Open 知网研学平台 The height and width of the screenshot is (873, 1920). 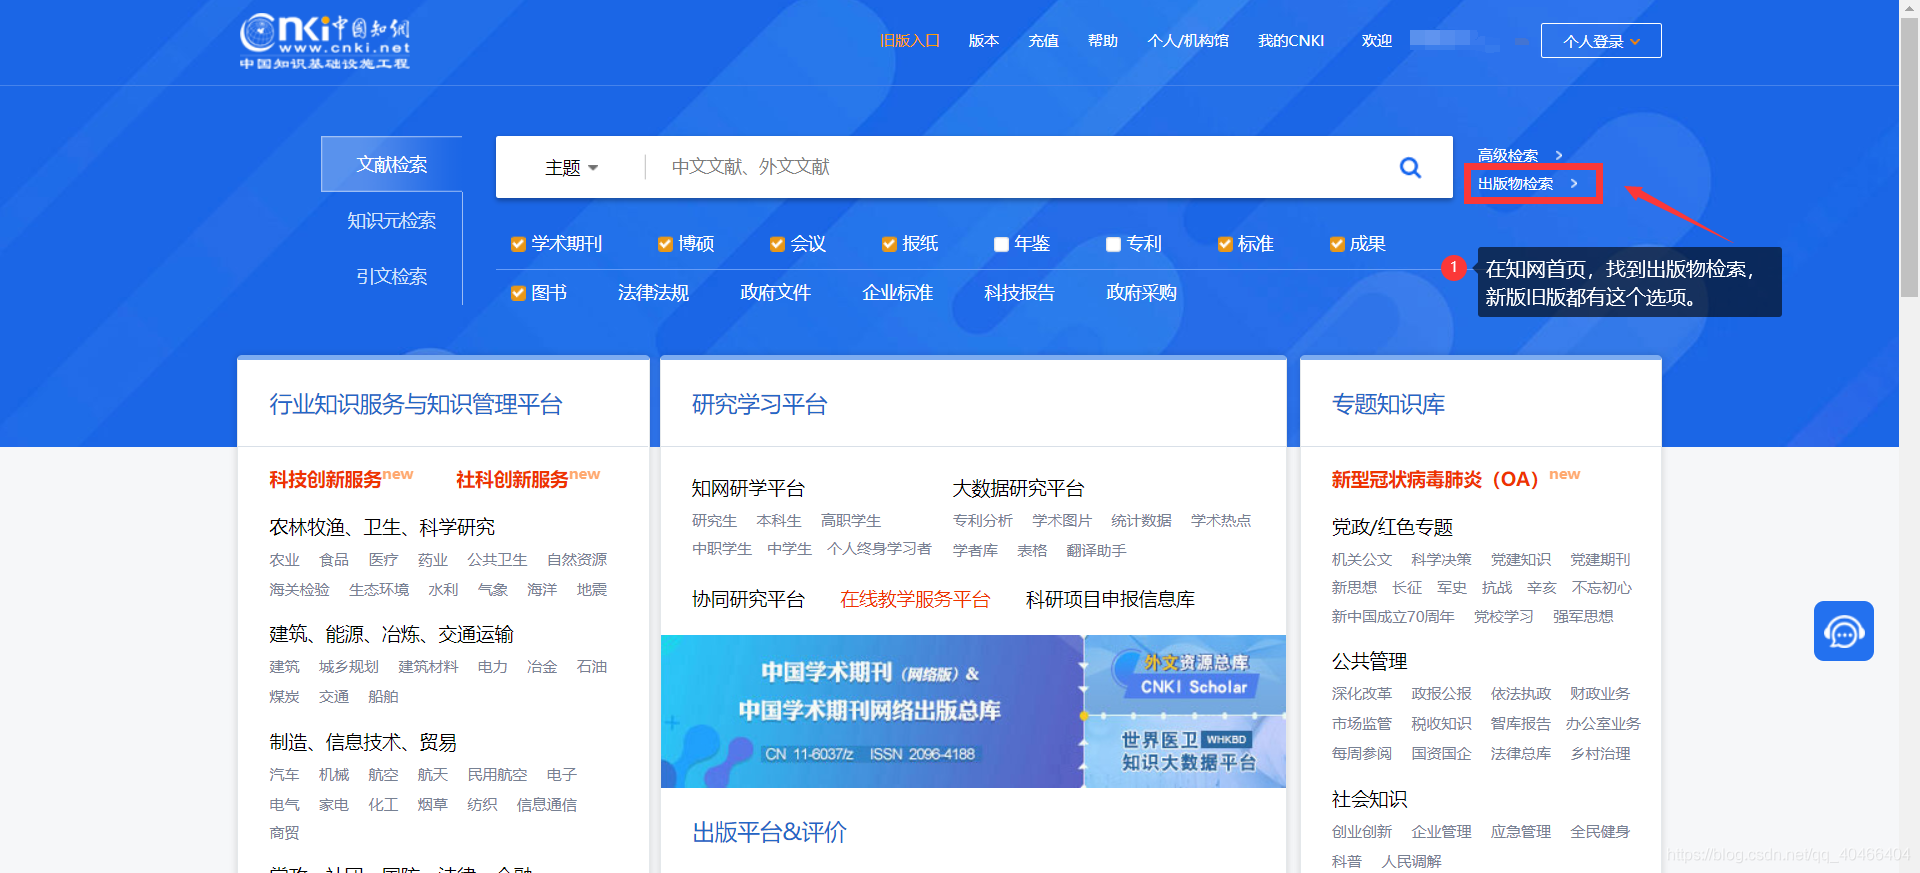tap(748, 488)
